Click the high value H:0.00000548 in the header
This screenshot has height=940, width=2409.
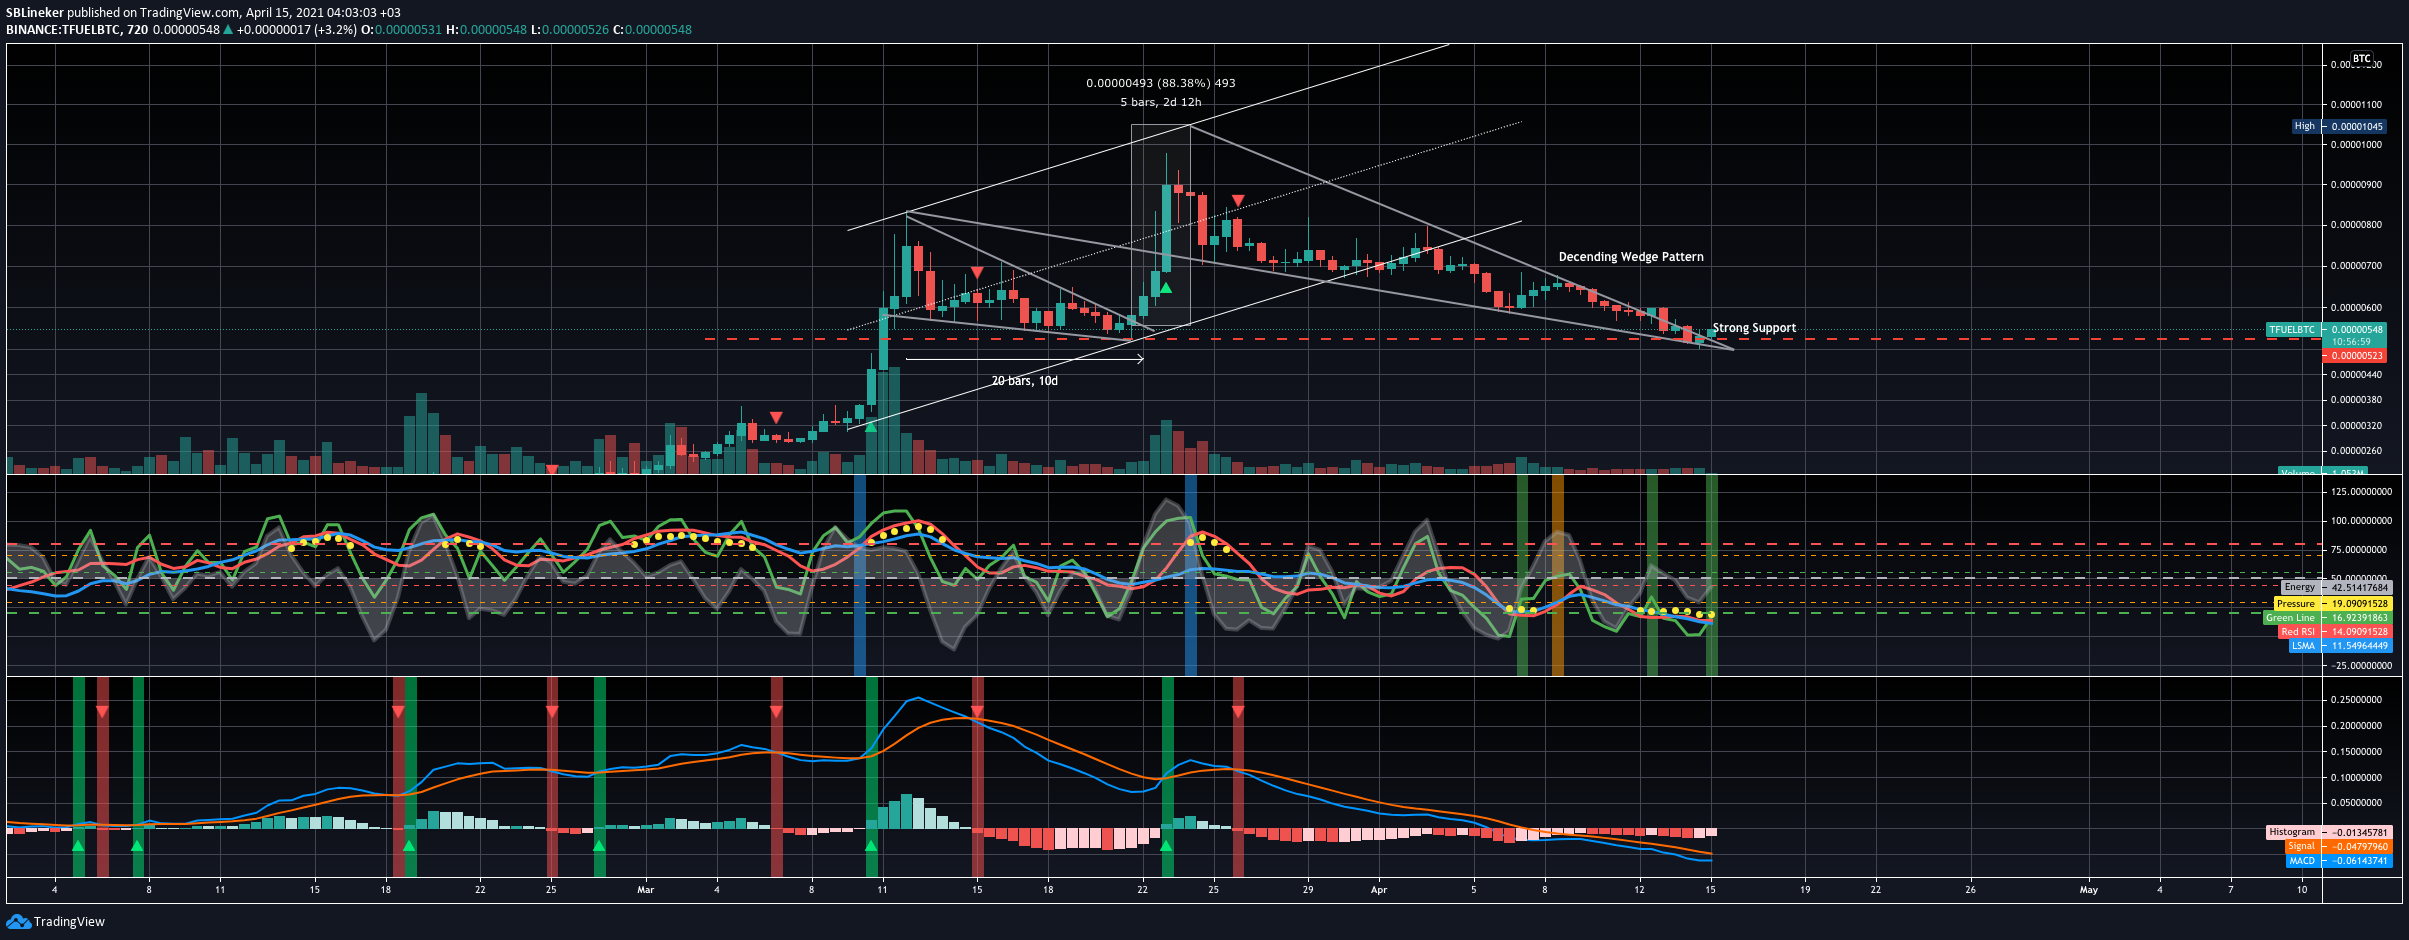click(x=486, y=30)
